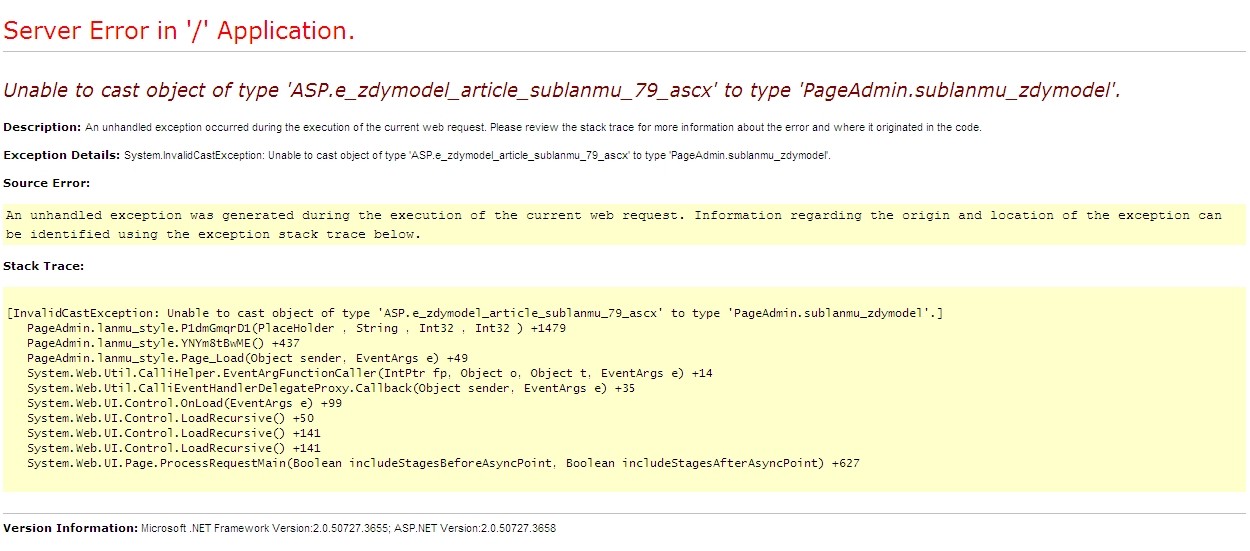
Task: Click the 'LoadRecursive() +50' stack line
Action: (170, 418)
